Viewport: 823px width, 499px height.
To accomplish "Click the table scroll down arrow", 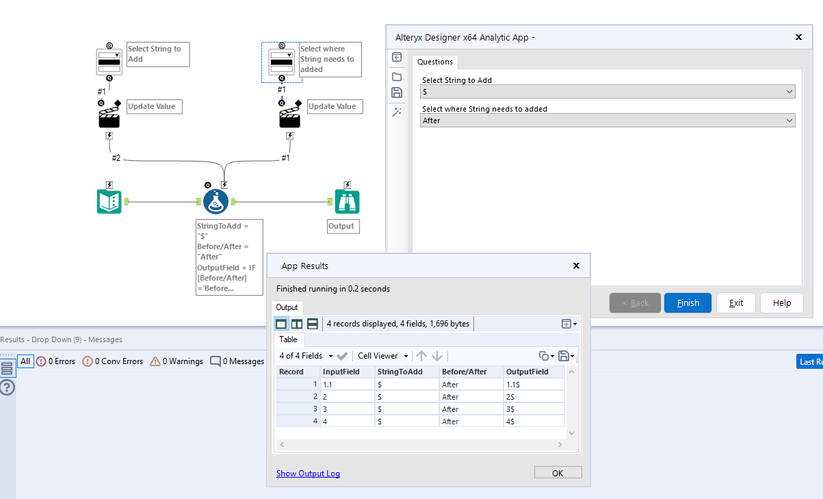I will tap(572, 433).
